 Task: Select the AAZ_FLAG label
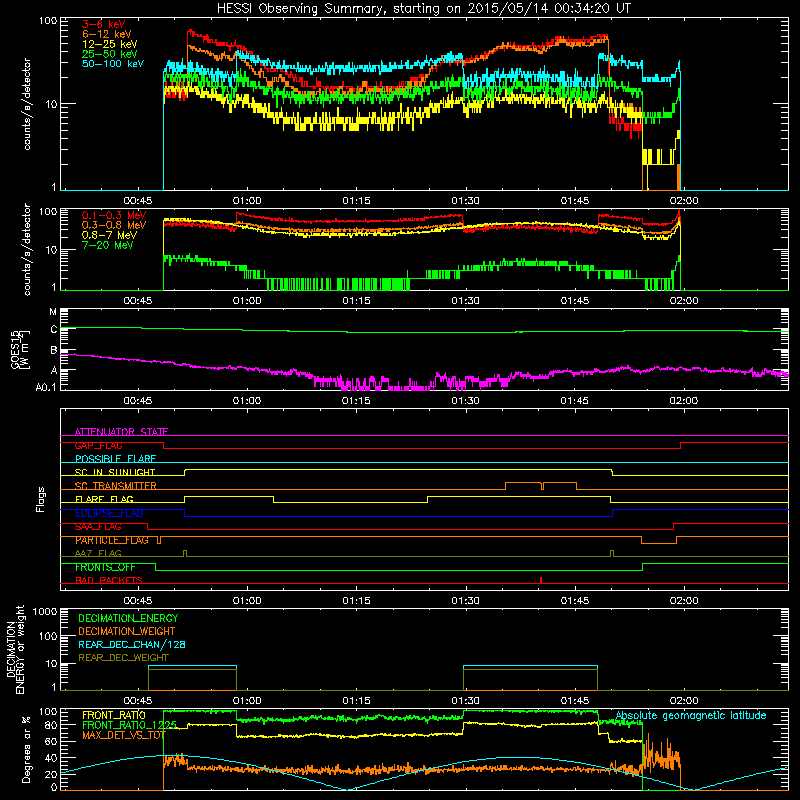98,553
